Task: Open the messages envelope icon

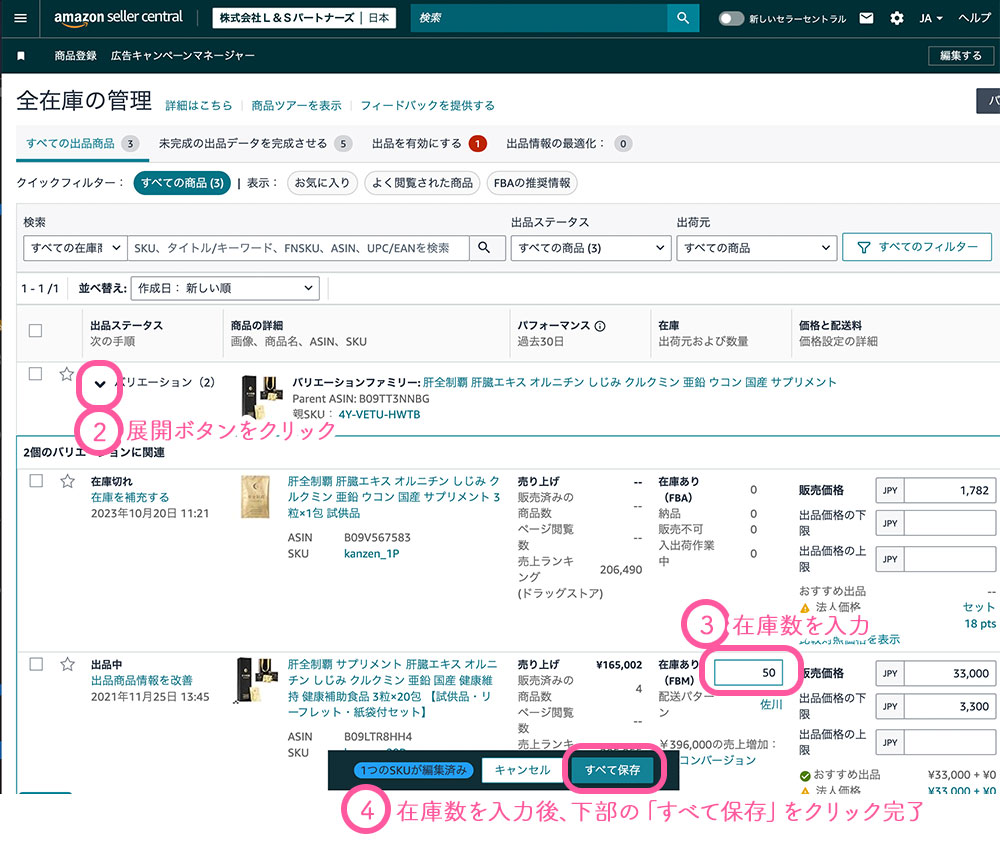Action: click(x=866, y=18)
